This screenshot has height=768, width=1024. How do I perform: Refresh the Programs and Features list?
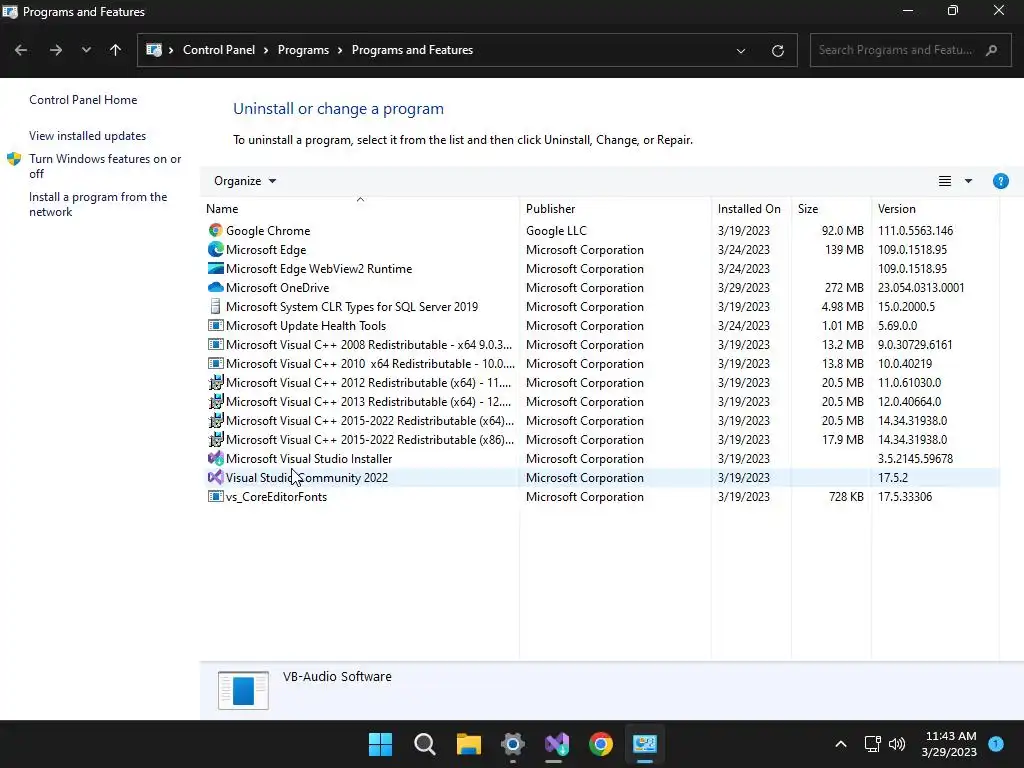pyautogui.click(x=777, y=50)
